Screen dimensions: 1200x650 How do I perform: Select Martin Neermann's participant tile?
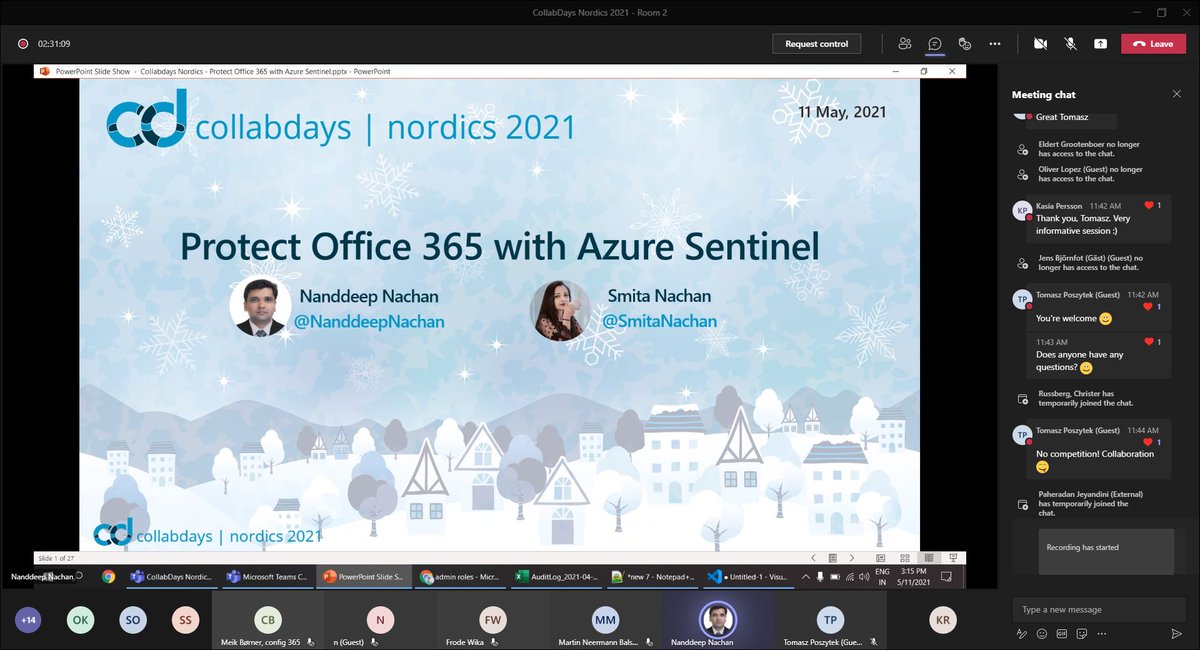click(606, 620)
